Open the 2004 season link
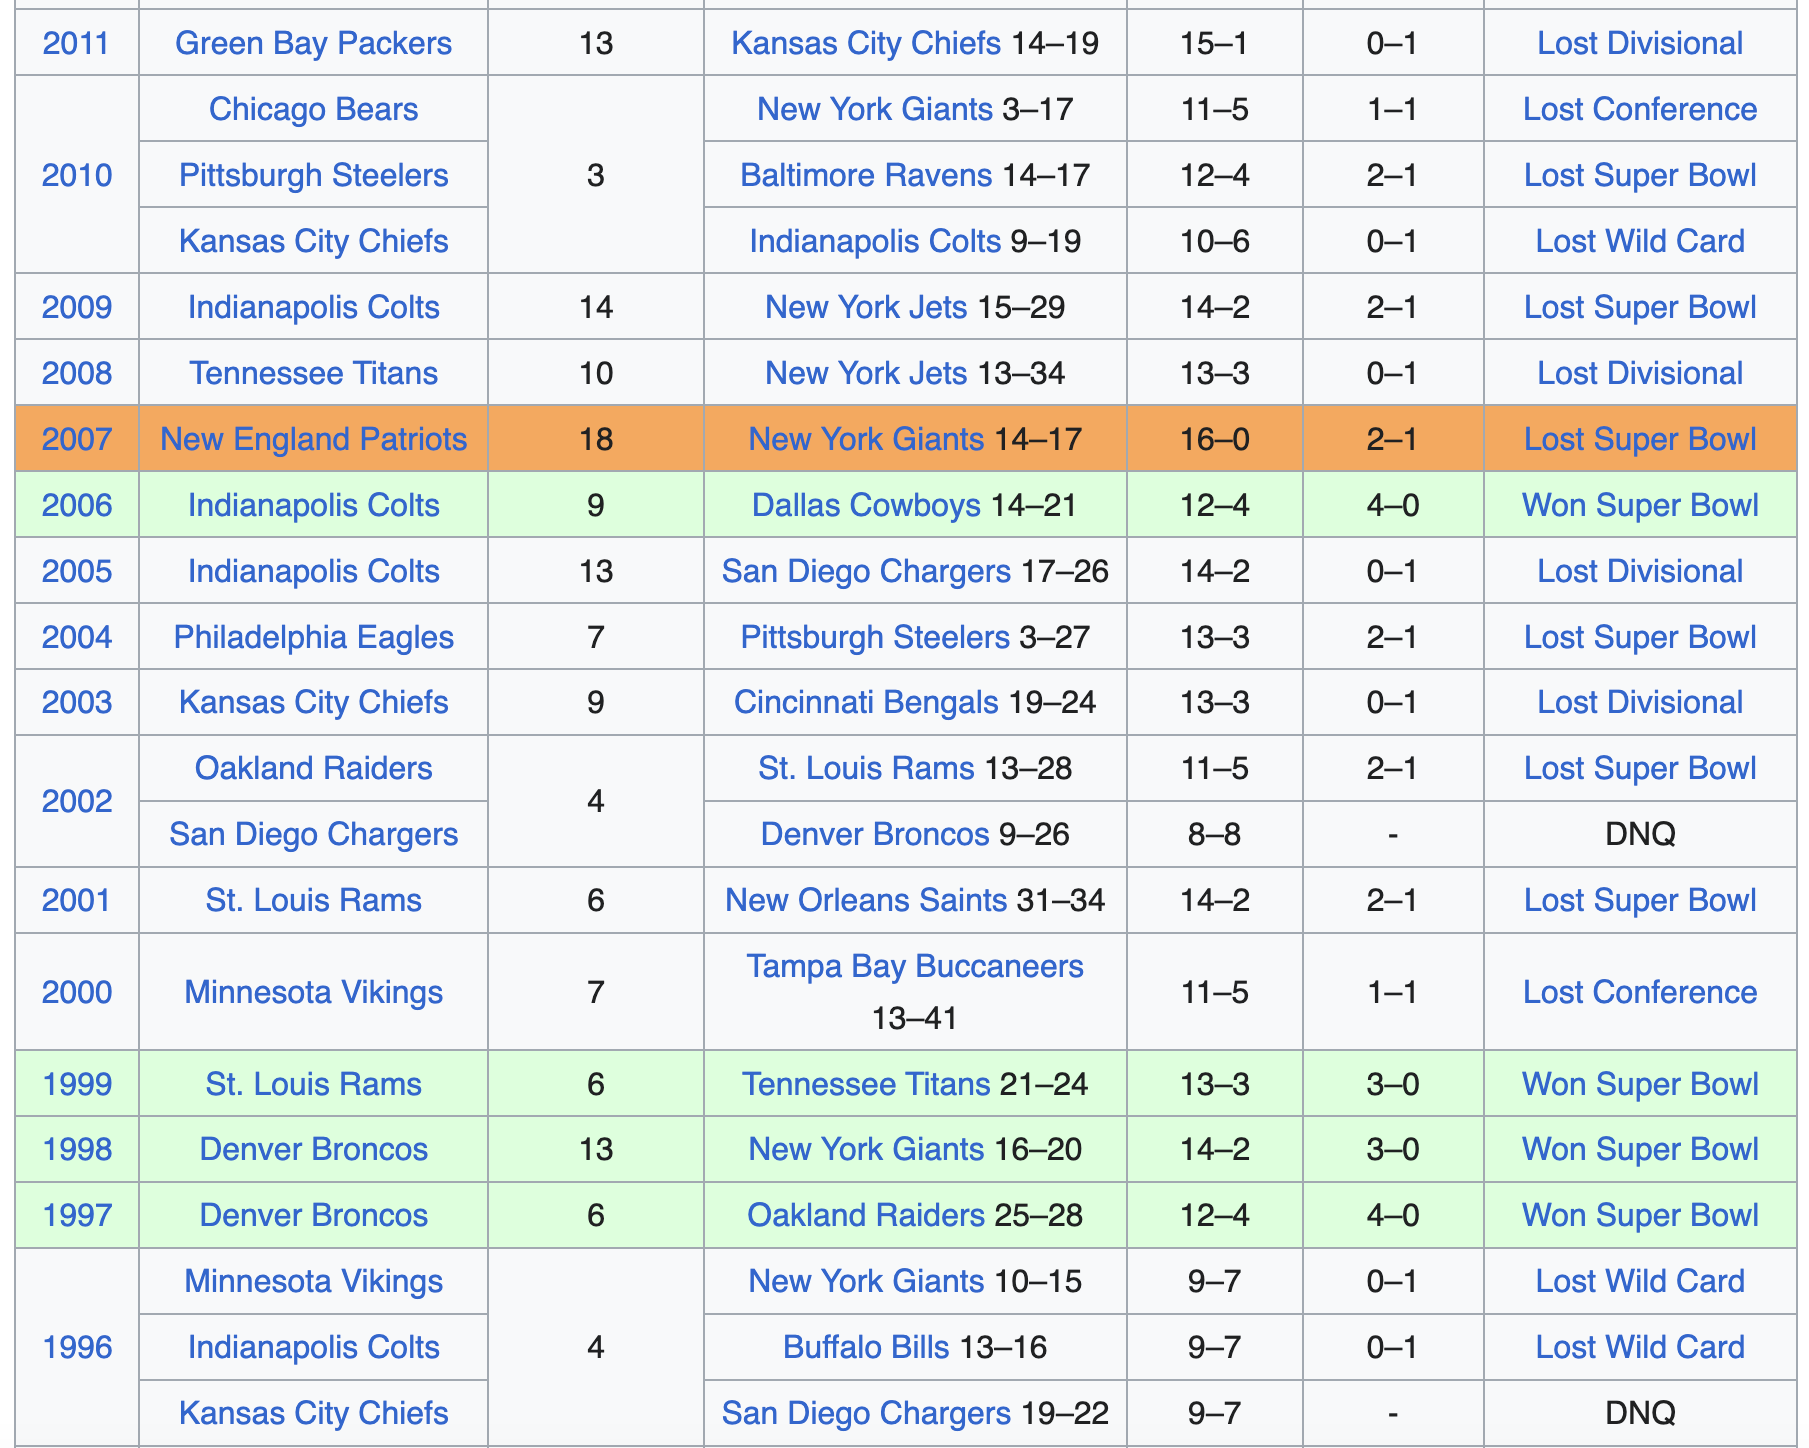This screenshot has width=1809, height=1448. point(76,637)
